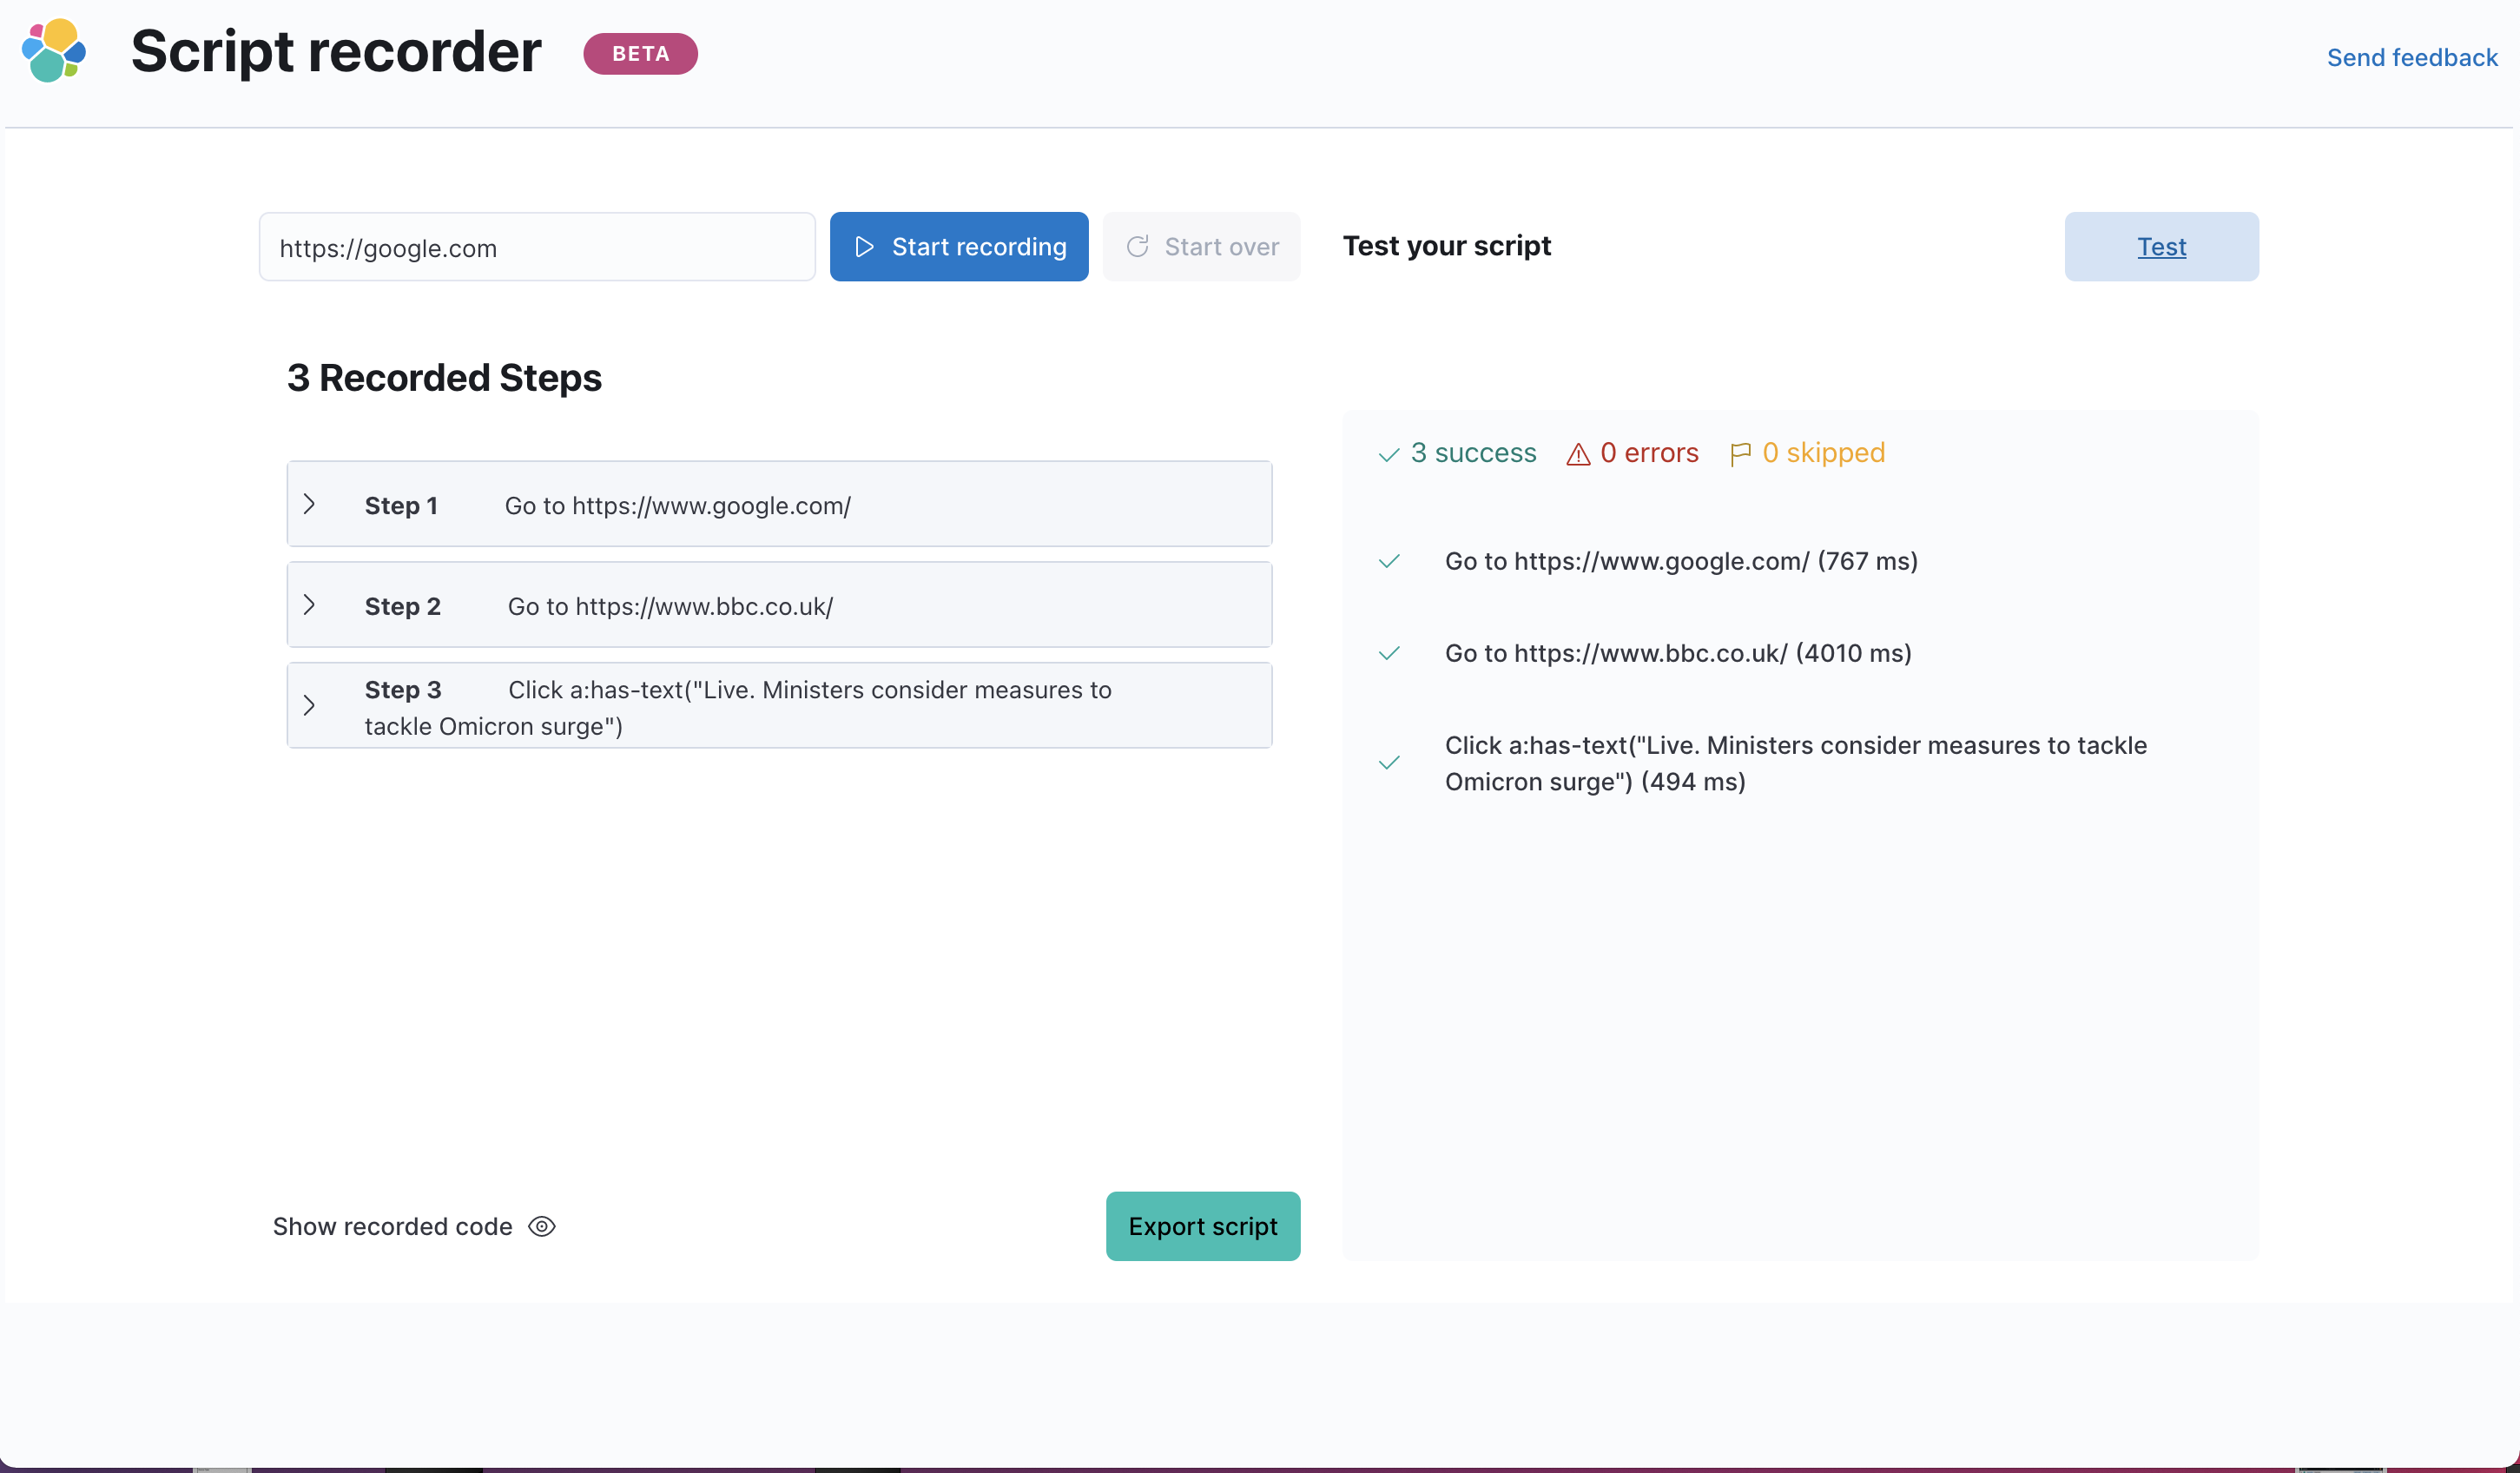
Task: Click the refresh icon on Start over
Action: click(1138, 246)
